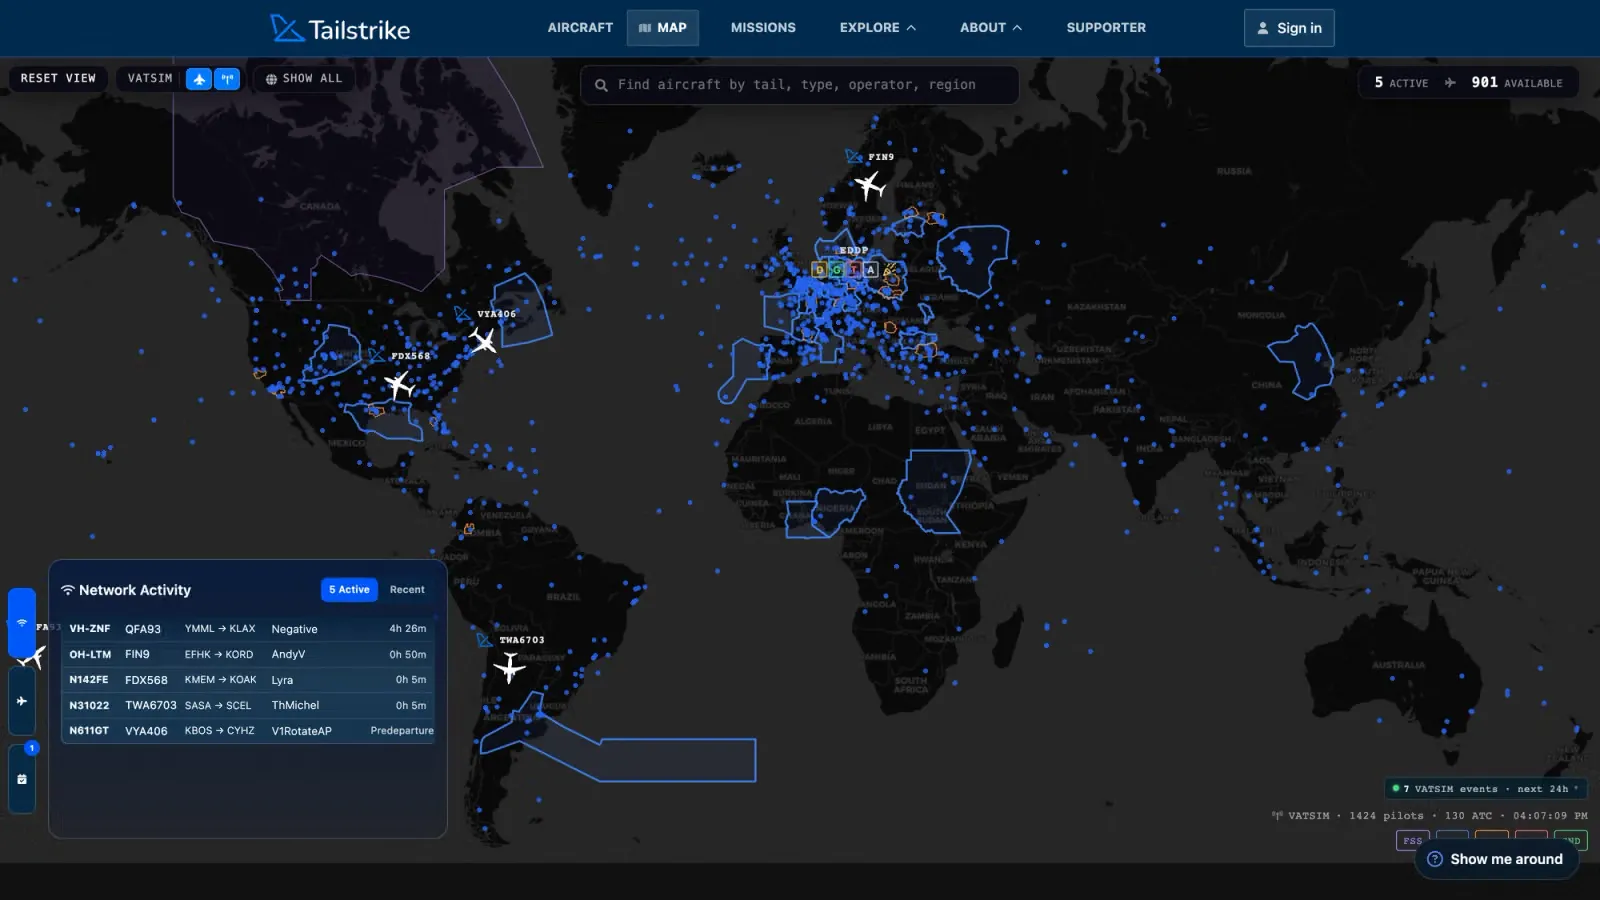Open 7 VATSIM events banner

pyautogui.click(x=1486, y=789)
